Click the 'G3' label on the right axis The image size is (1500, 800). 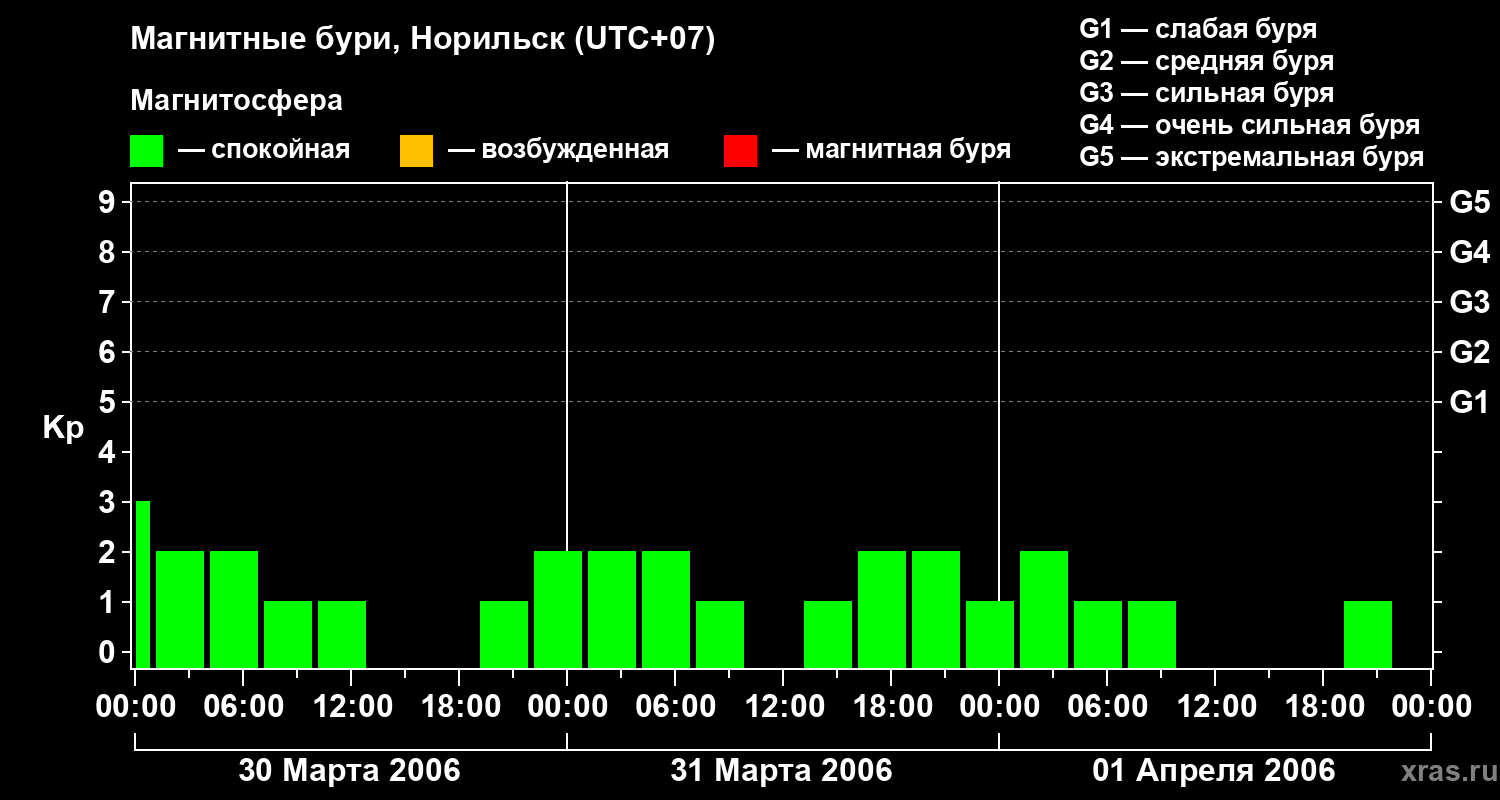(1469, 303)
